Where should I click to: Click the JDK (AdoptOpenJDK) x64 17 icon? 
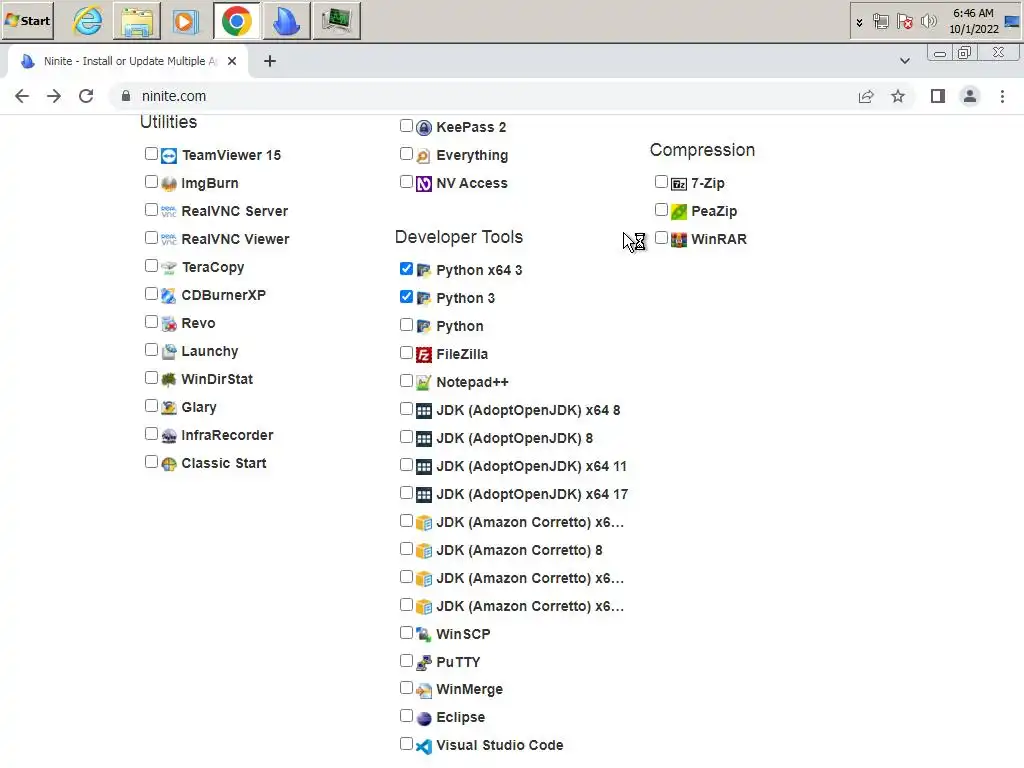point(424,494)
